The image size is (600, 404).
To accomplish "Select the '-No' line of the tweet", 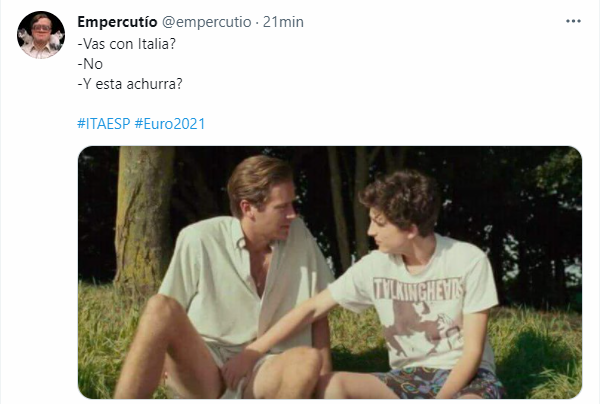I will [x=90, y=64].
